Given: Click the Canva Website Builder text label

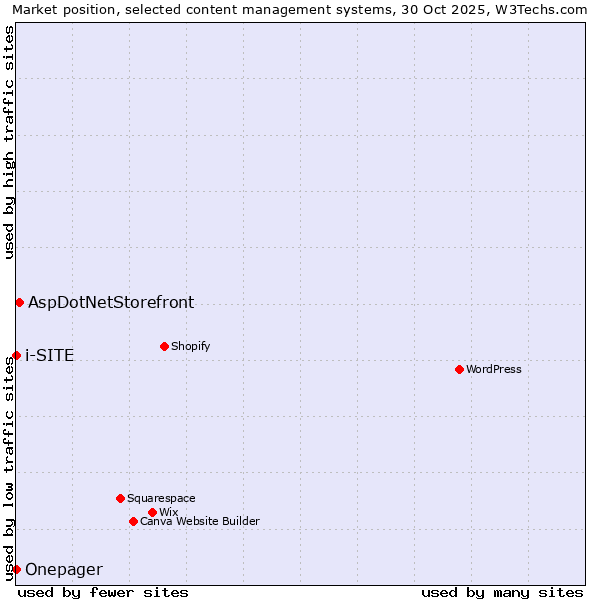Looking at the screenshot, I should point(200,521).
